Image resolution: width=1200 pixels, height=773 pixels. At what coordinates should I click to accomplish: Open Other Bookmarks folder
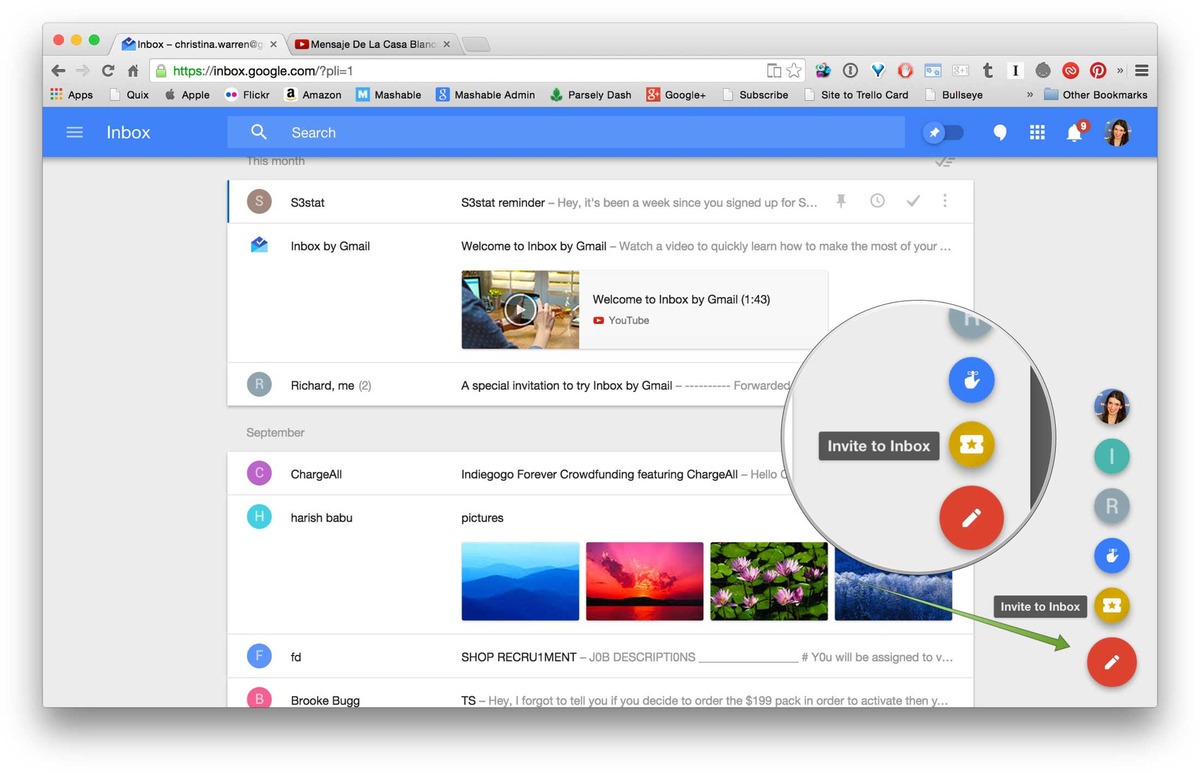tap(1095, 95)
